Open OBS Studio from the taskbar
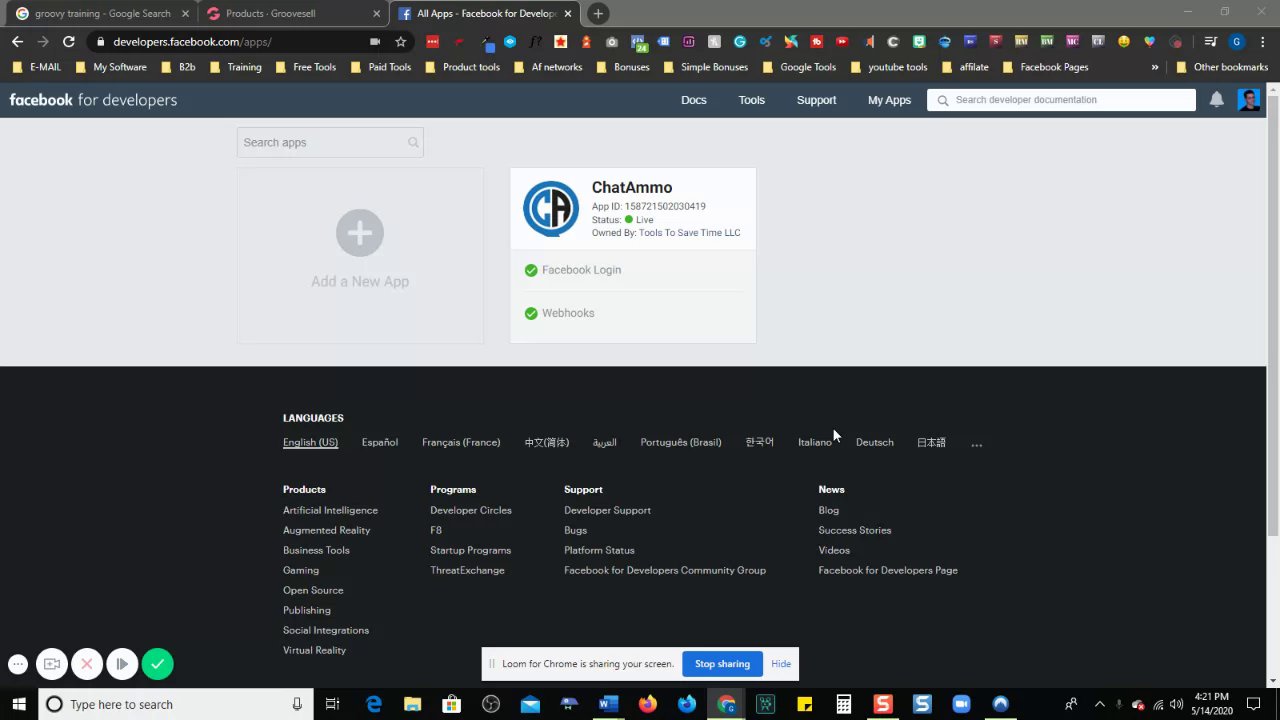Screen dimensions: 1280x720 (491, 704)
